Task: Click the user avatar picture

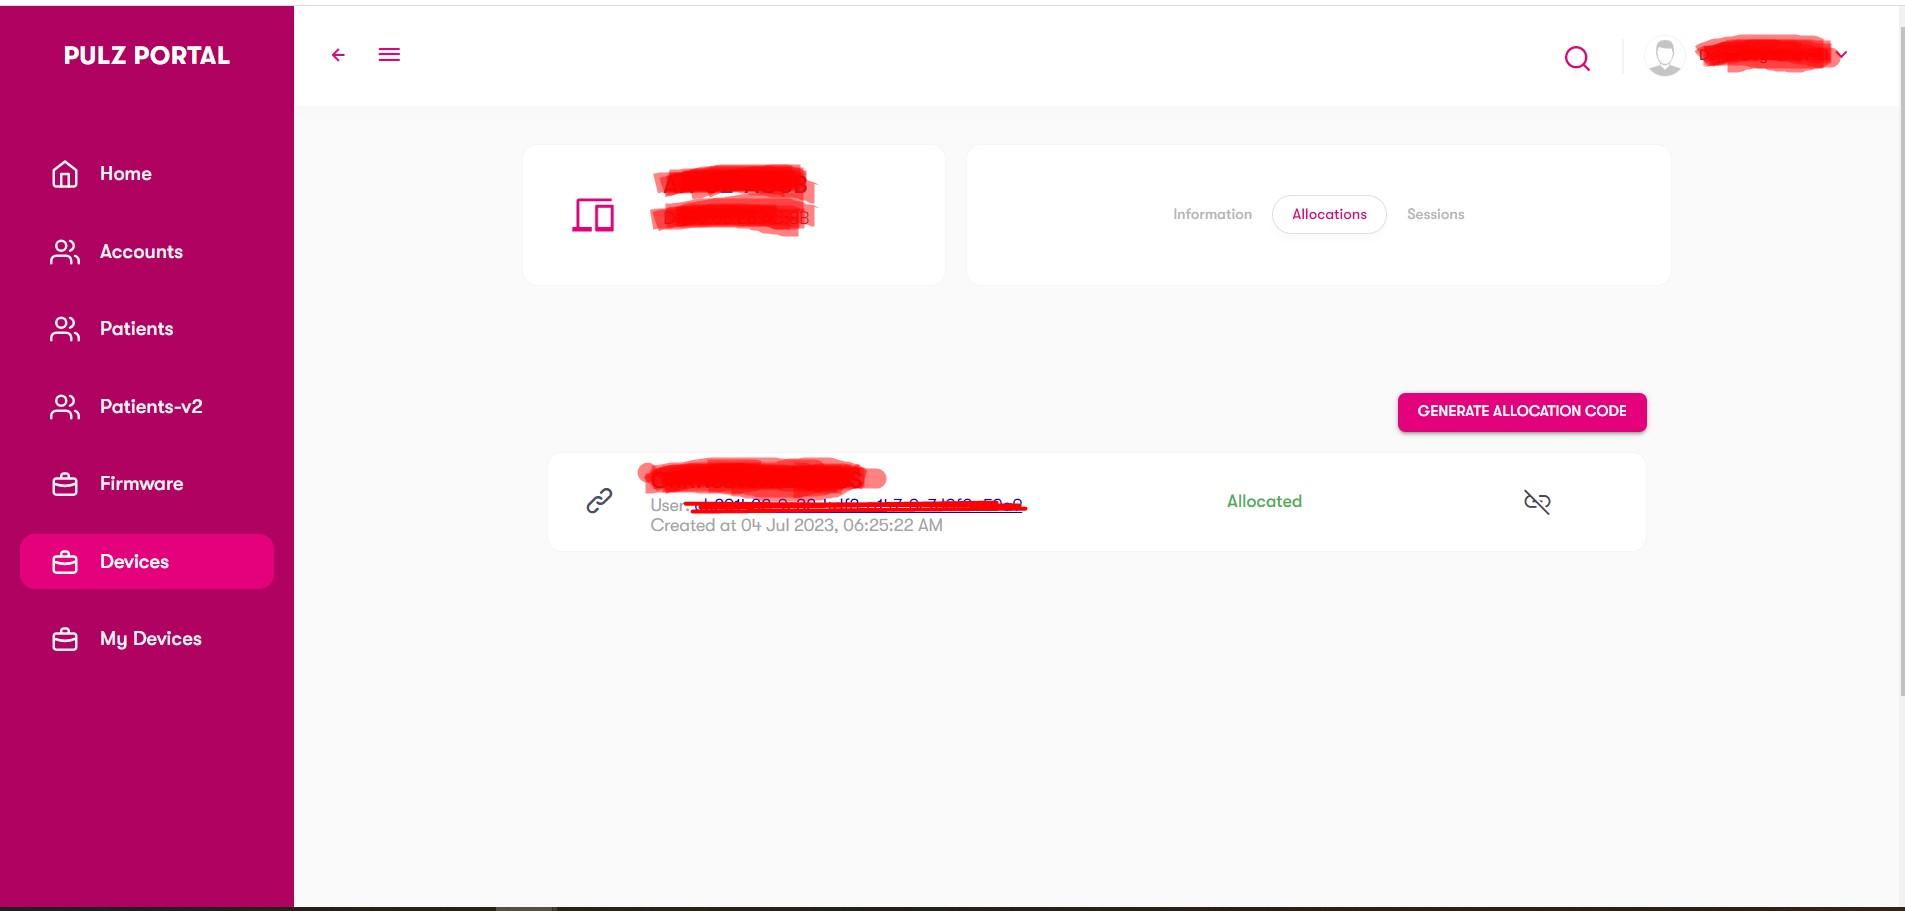Action: (1665, 57)
